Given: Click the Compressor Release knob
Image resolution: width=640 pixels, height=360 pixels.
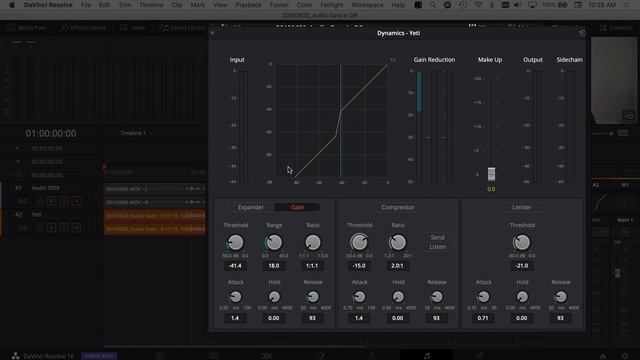Looking at the screenshot, I should coord(437,297).
